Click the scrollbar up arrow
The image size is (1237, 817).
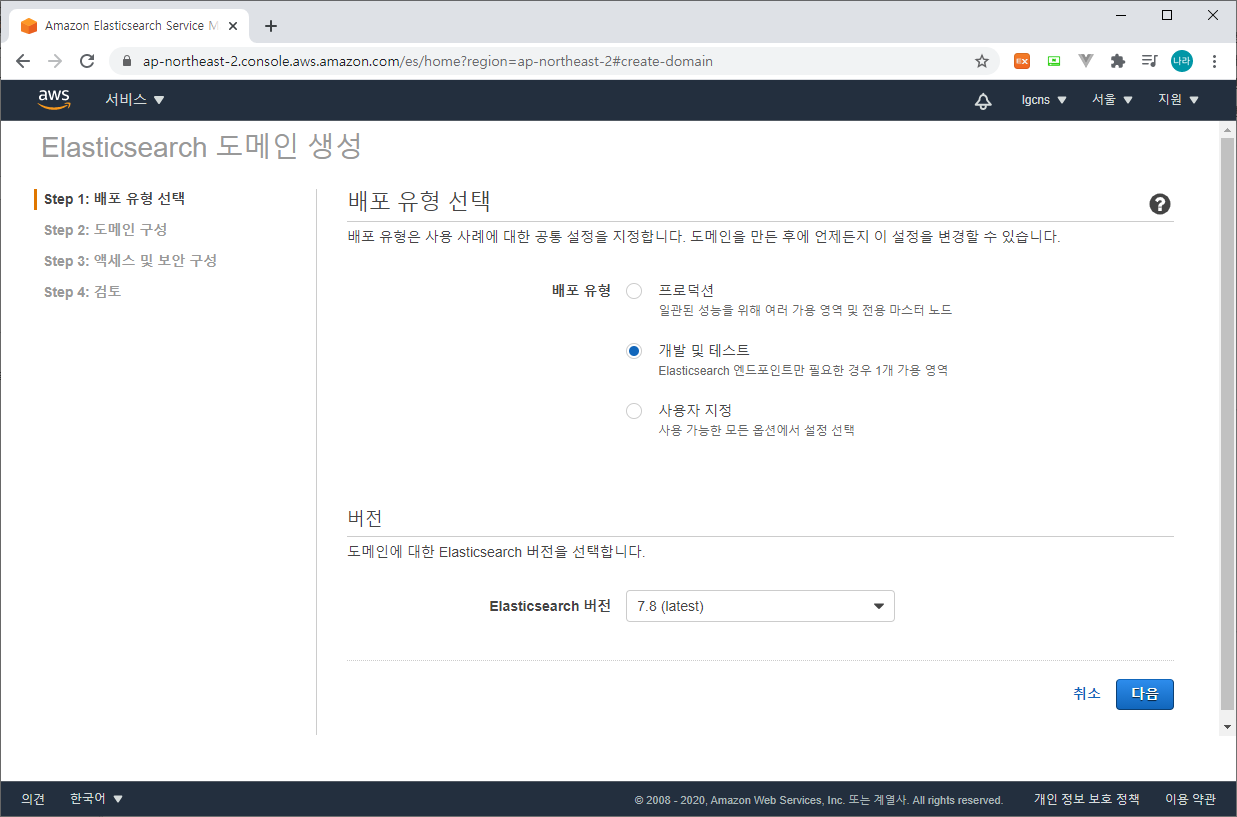pos(1228,129)
